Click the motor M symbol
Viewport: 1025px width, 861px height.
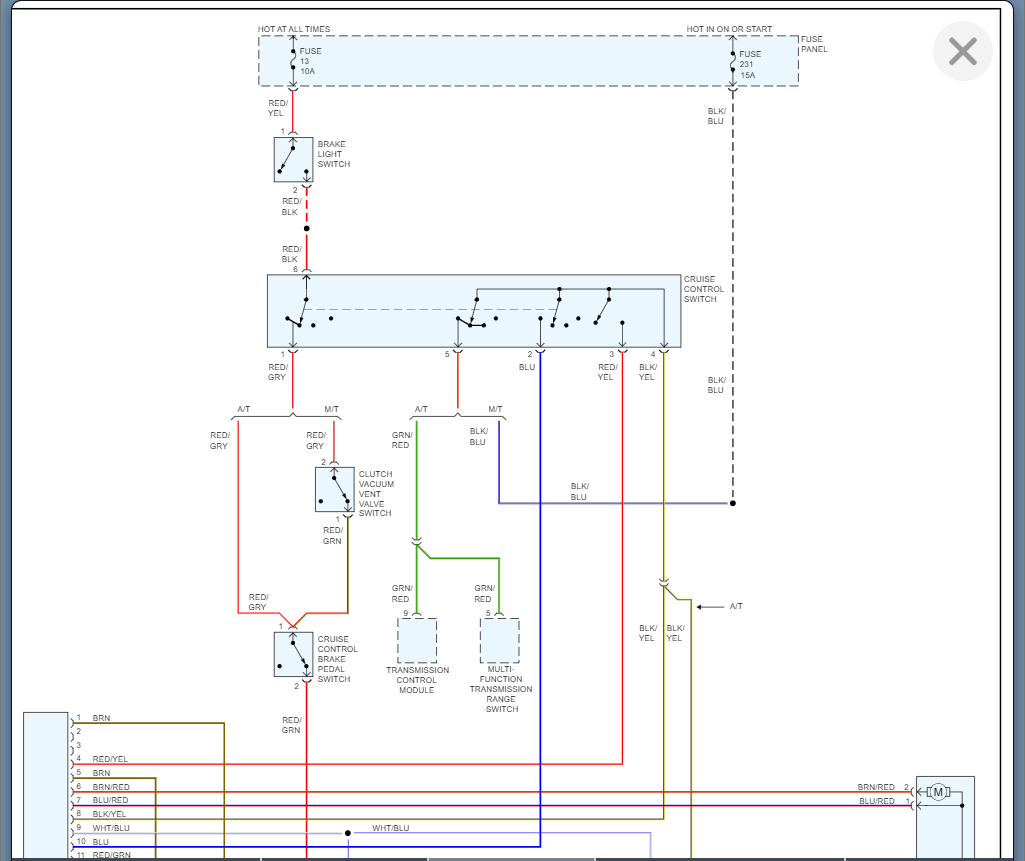click(938, 792)
